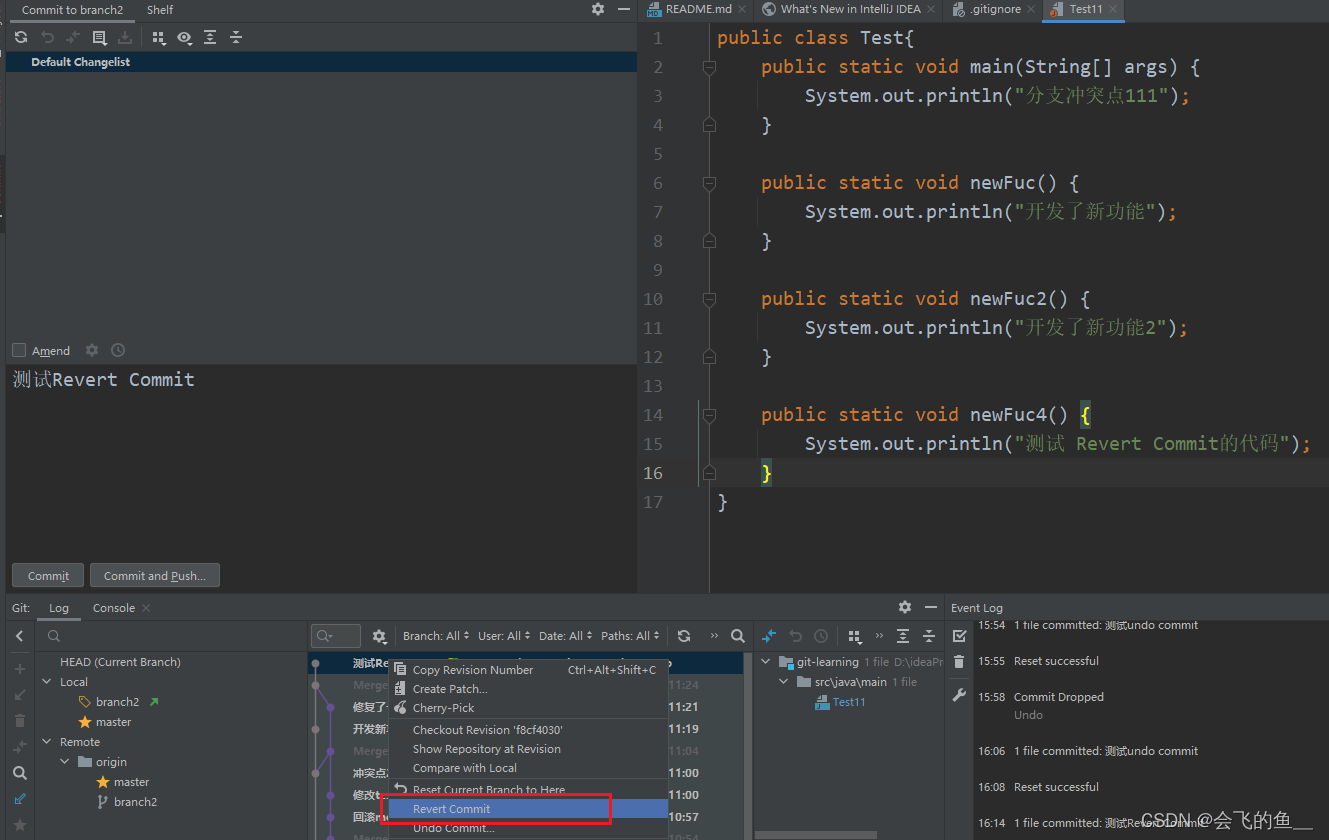Open the Branch: All filter dropdown
Screen dimensions: 1329x840
click(434, 636)
